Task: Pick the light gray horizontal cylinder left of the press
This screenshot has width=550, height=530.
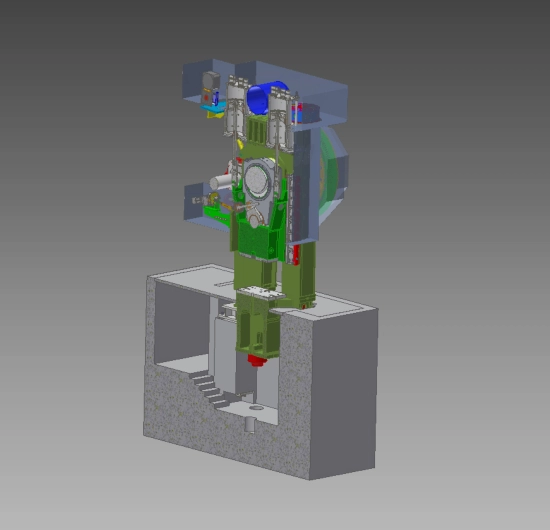Action: click(221, 182)
